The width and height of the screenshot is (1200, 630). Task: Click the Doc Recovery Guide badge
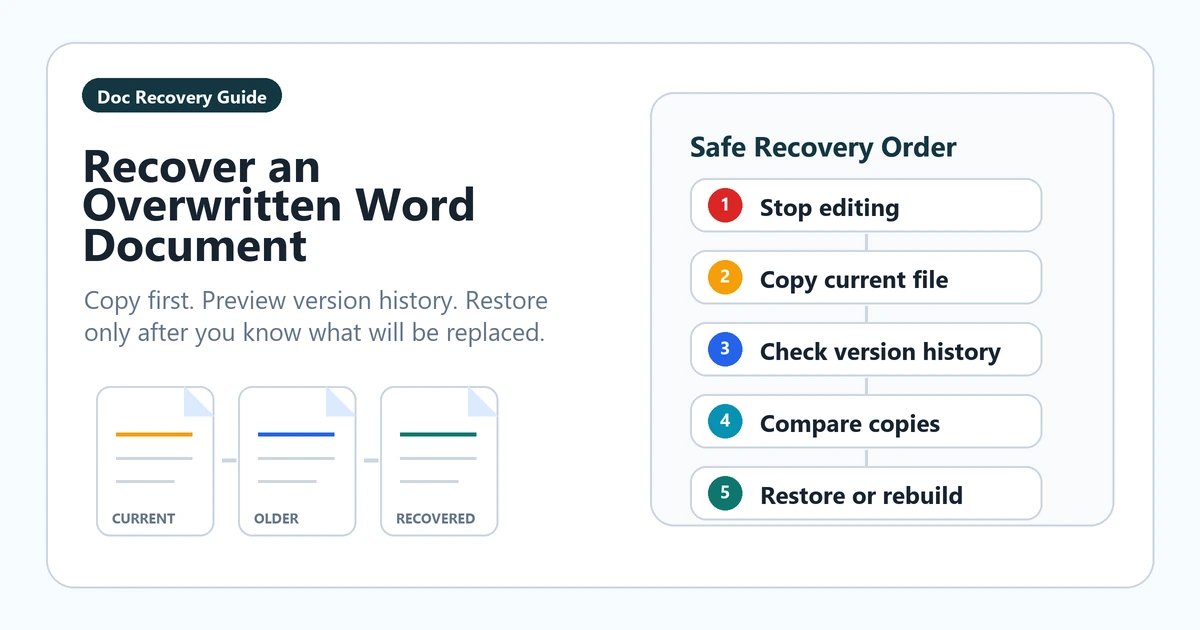(182, 97)
